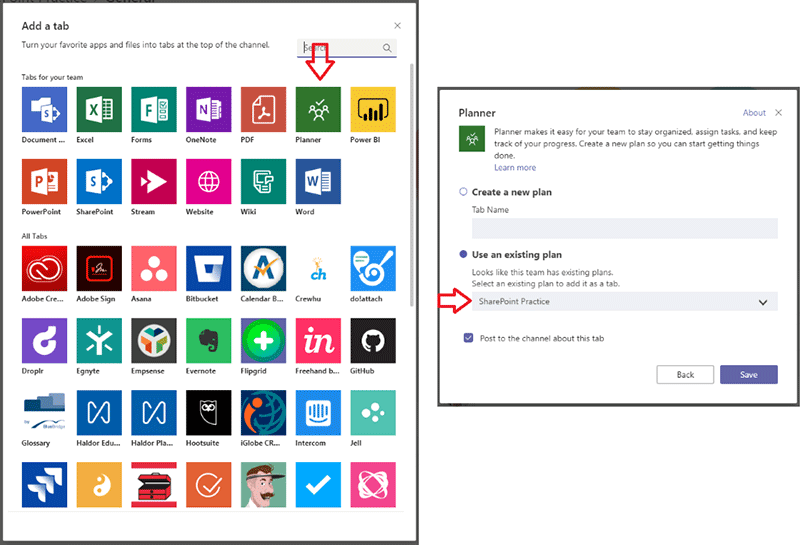Choose the Word tab app

click(318, 181)
